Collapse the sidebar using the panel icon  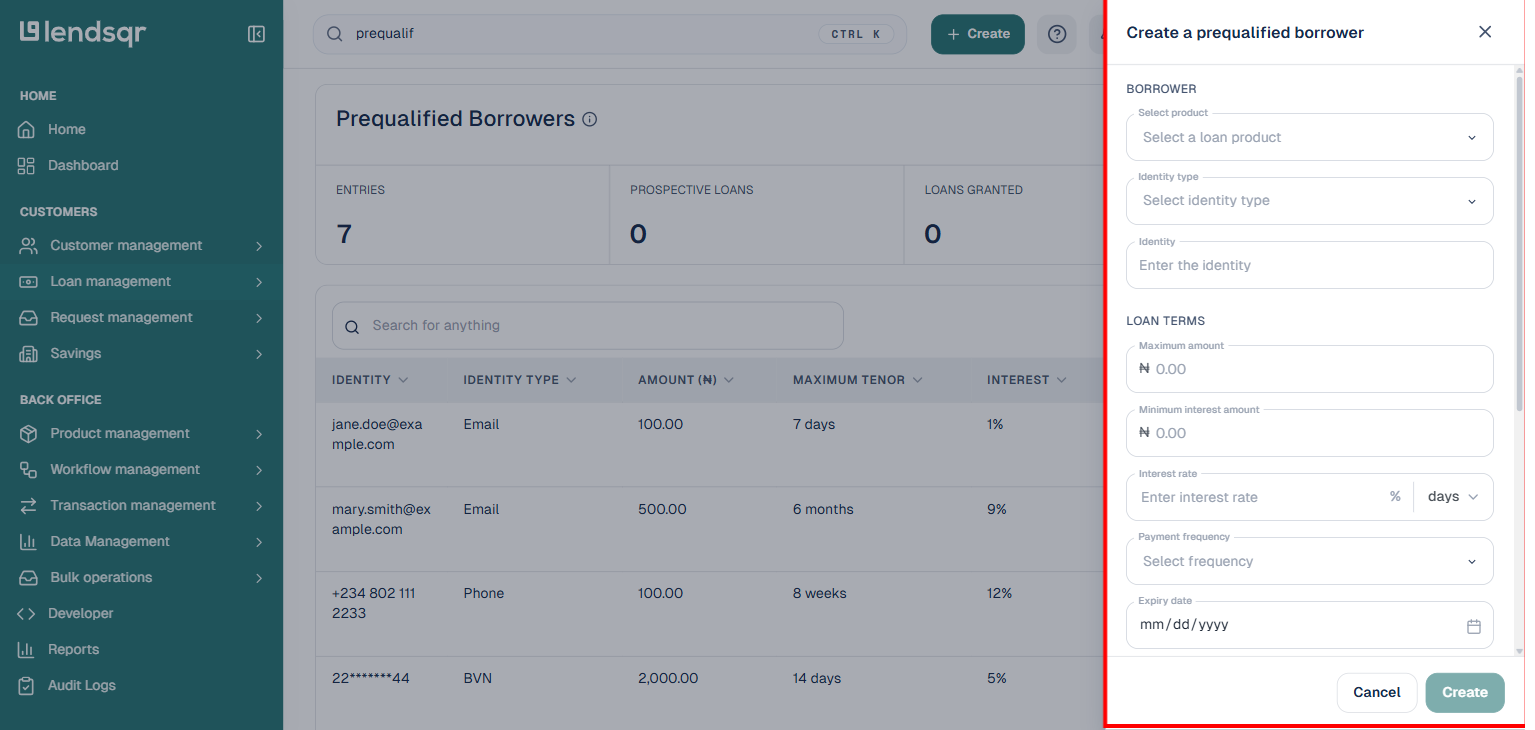(x=256, y=34)
